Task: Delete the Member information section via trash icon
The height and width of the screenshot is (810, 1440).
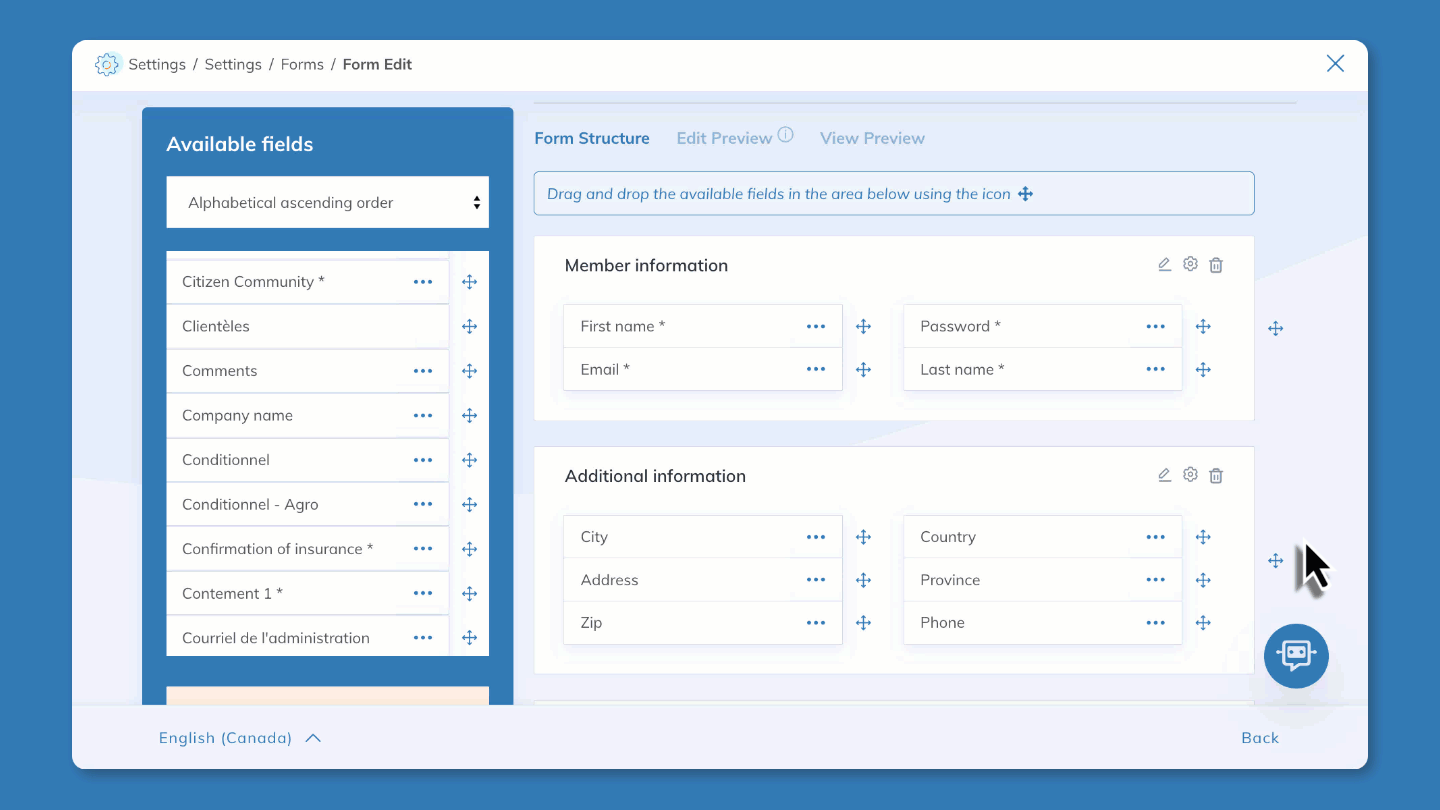Action: click(x=1216, y=265)
